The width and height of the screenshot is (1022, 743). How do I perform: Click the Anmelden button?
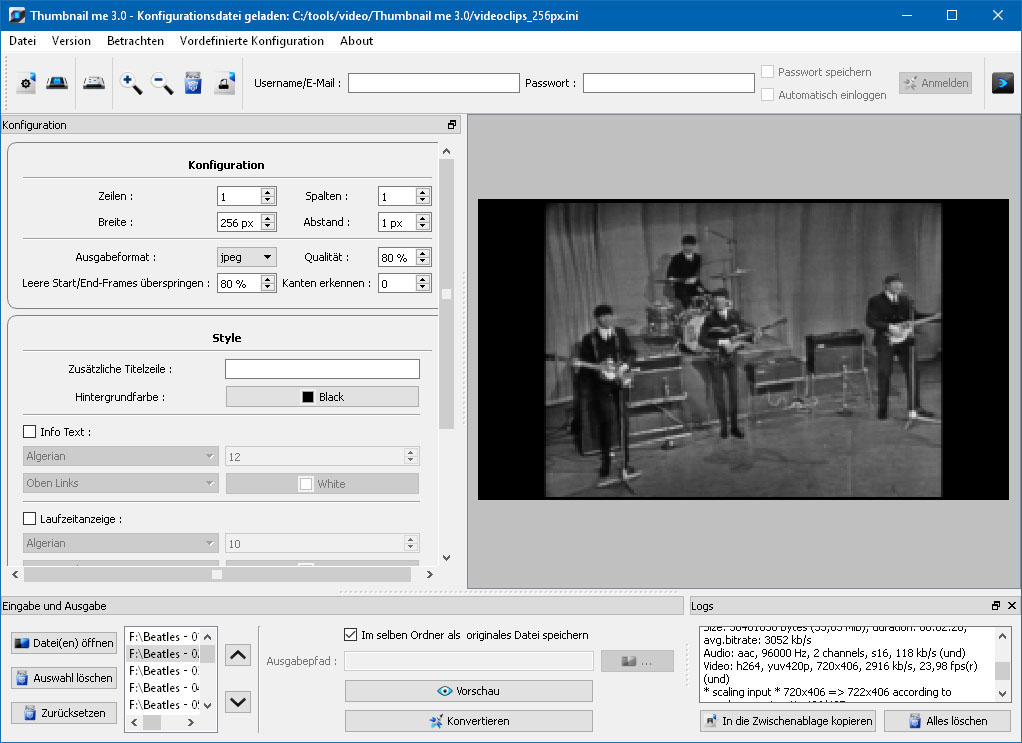click(x=935, y=83)
